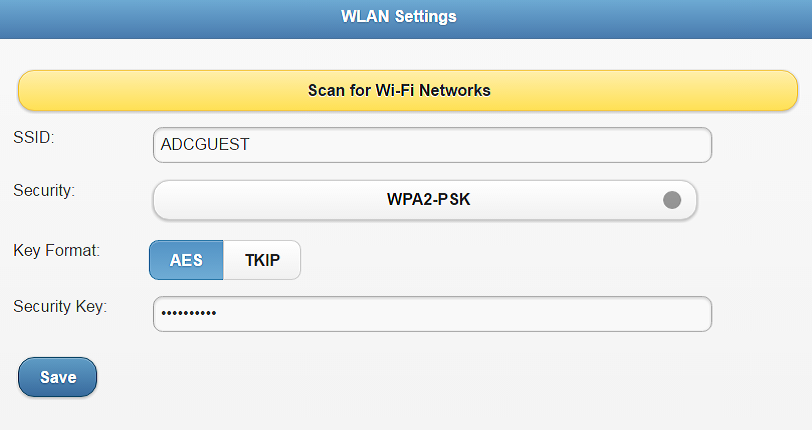Select AES key format
812x430 pixels.
[186, 261]
